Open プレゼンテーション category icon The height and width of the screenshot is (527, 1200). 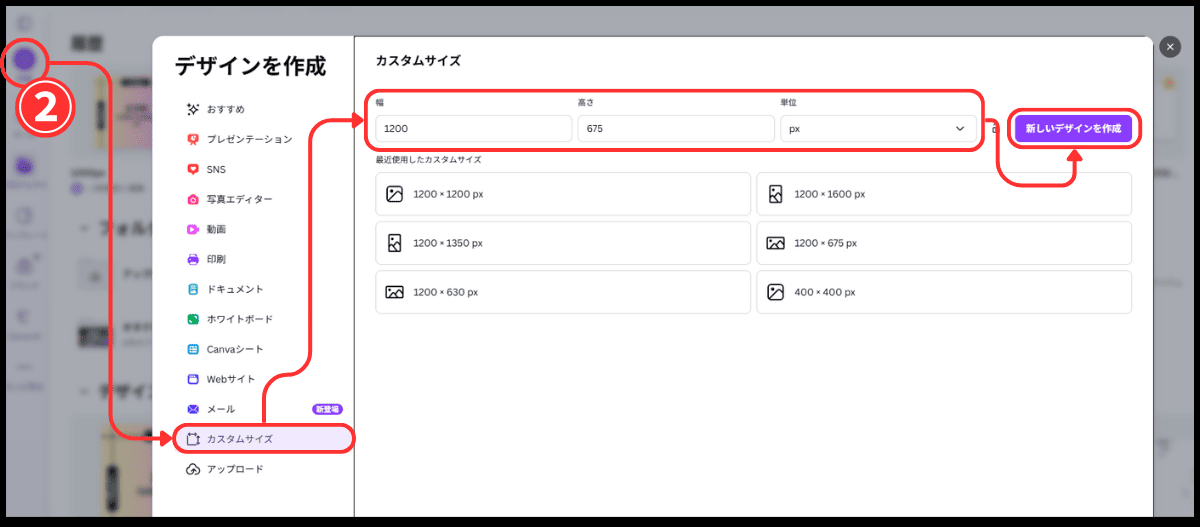click(193, 139)
